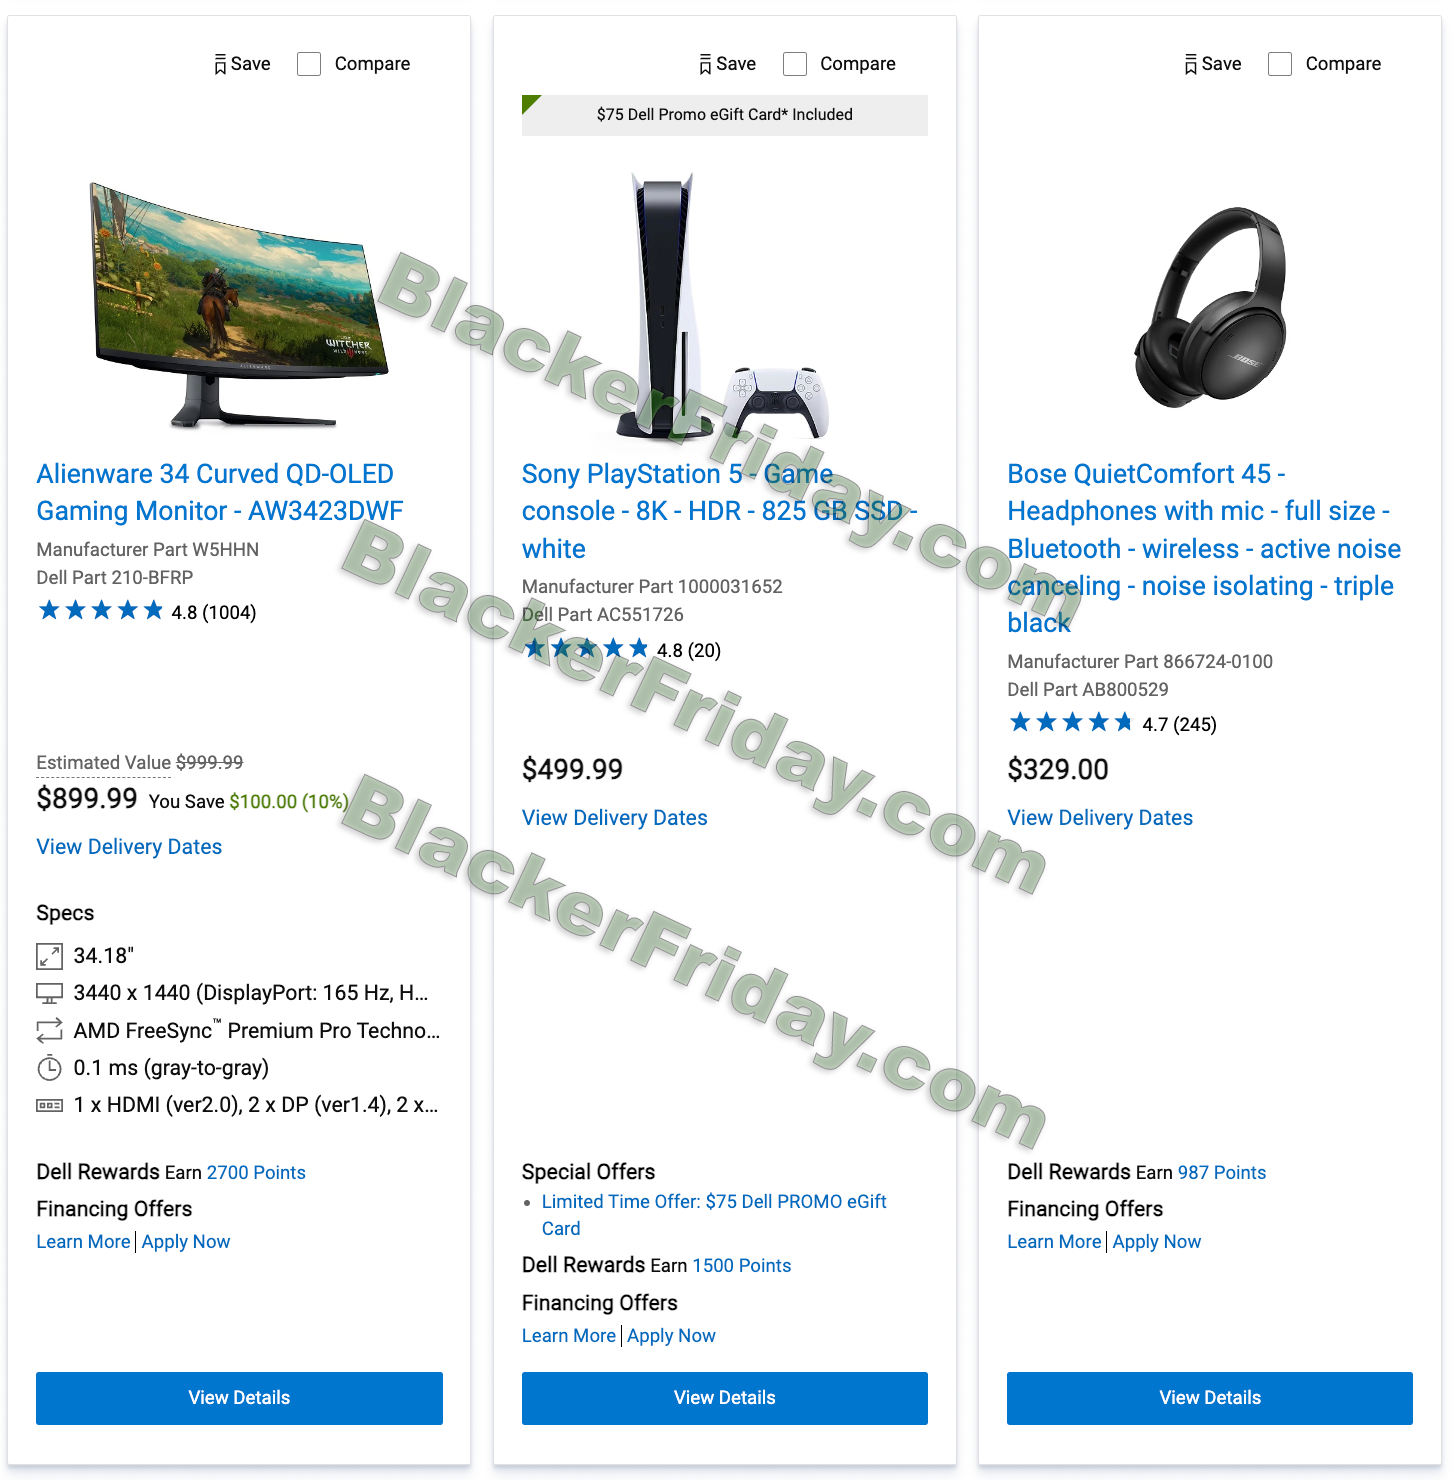The height and width of the screenshot is (1480, 1454).
Task: Open Alienware 34 Curved QD-OLED monitor title
Action: coord(220,492)
